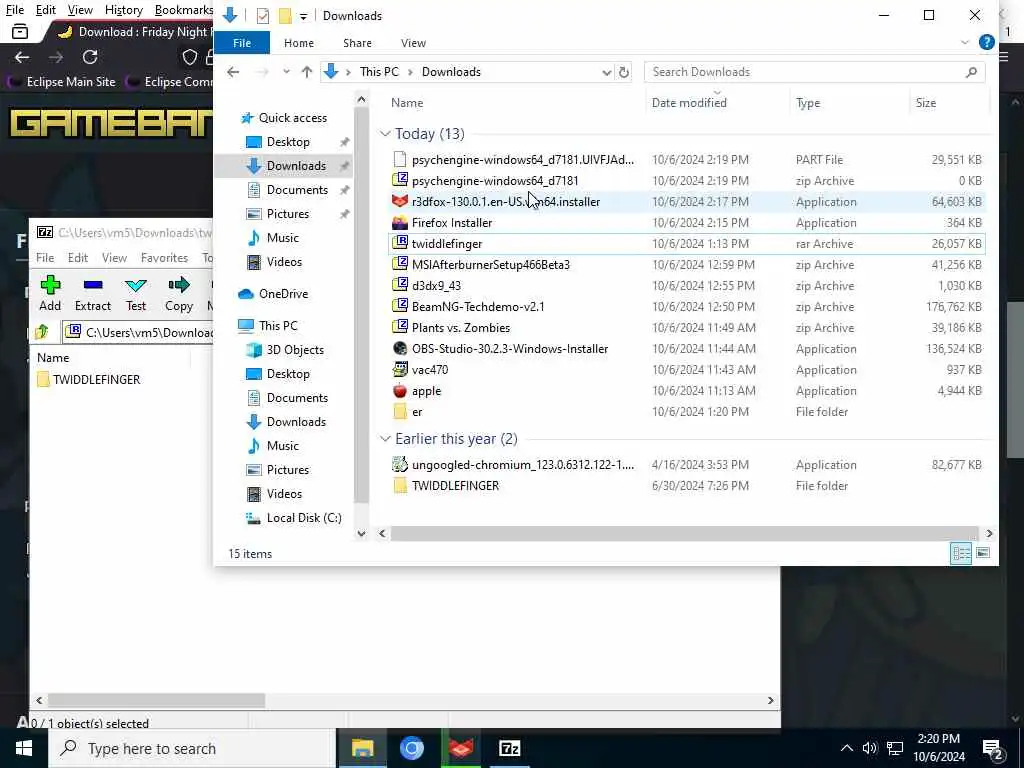
Task: Open the notification center on taskbar
Action: point(993,750)
